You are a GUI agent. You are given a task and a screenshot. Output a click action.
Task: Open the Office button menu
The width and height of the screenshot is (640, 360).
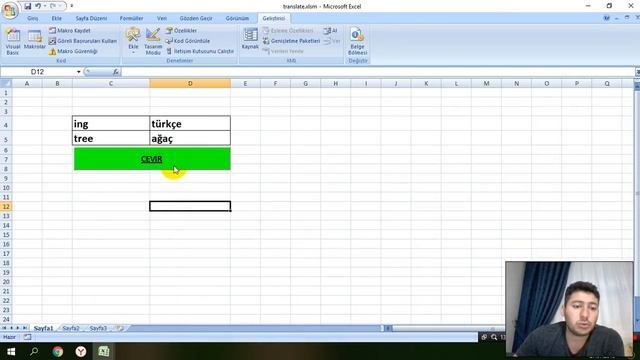[x=10, y=10]
